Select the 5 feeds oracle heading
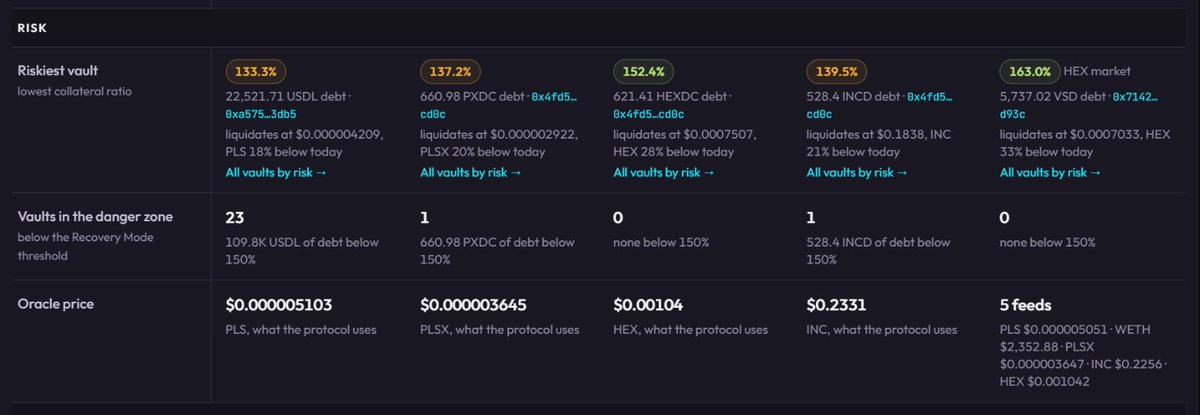Screen dimensions: 1200x415 1025,305
